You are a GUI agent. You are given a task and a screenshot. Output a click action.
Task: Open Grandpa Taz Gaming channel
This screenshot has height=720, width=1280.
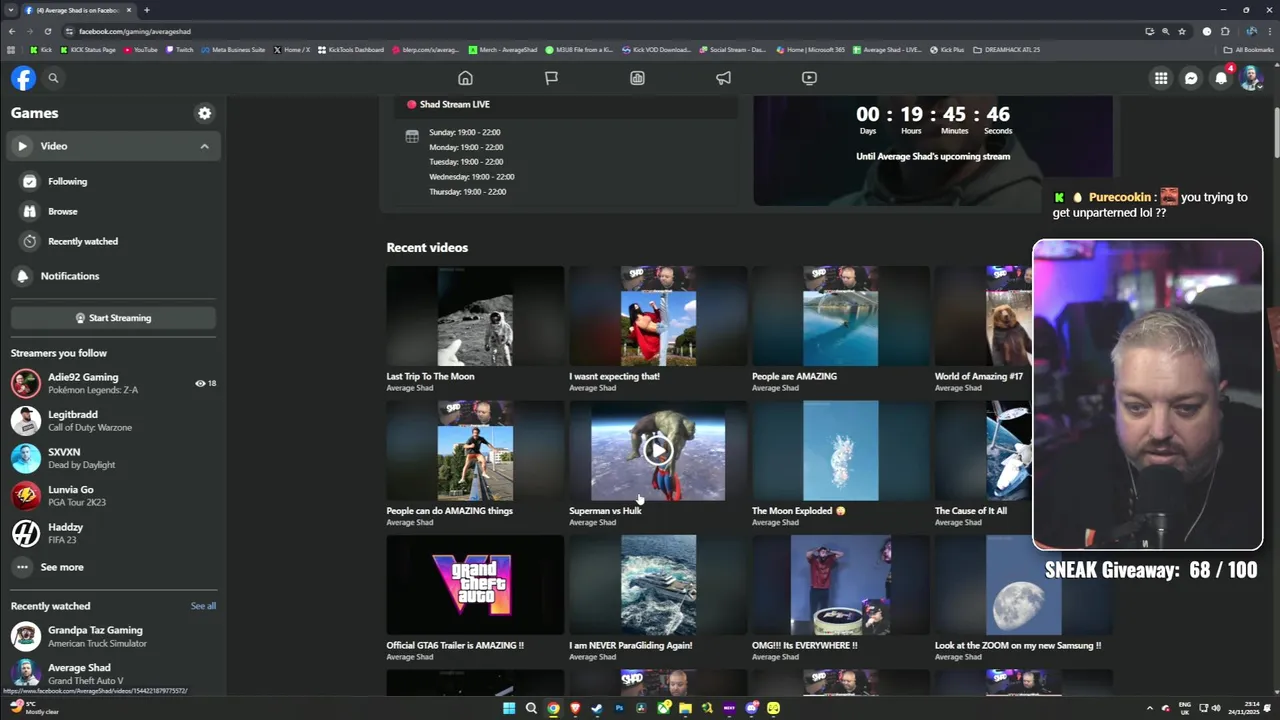[113, 636]
